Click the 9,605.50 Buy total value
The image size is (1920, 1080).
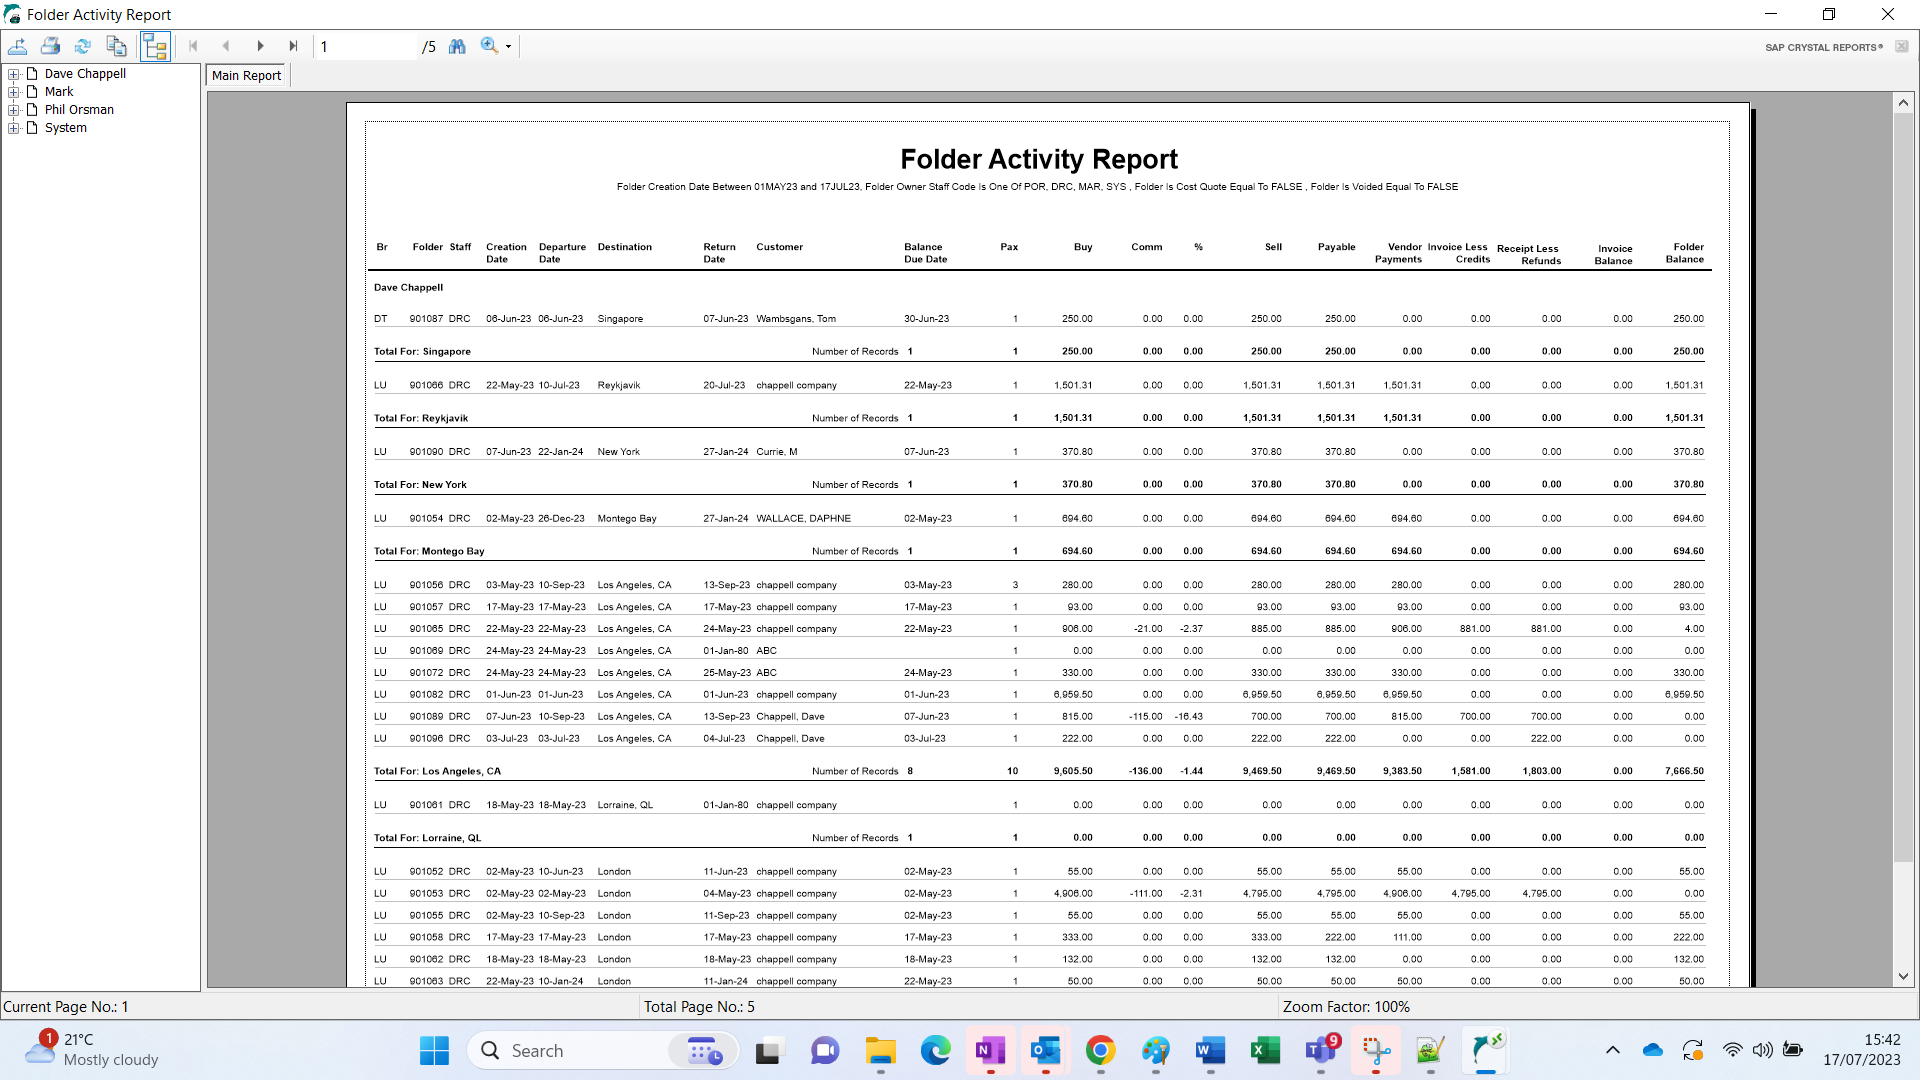pos(1073,771)
